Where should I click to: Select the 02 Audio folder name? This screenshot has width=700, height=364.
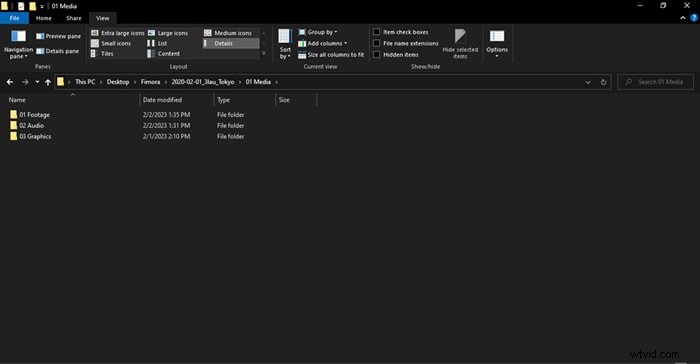[31, 126]
